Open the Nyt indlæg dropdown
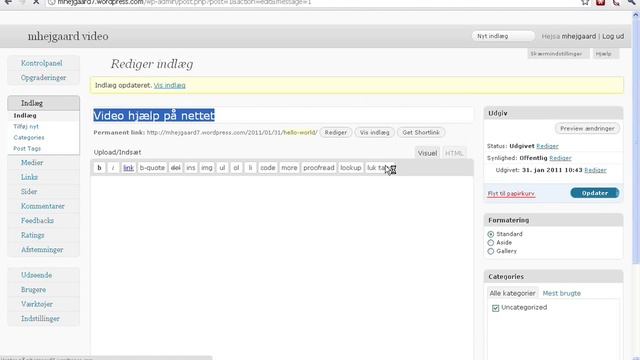The image size is (640, 360). point(503,36)
